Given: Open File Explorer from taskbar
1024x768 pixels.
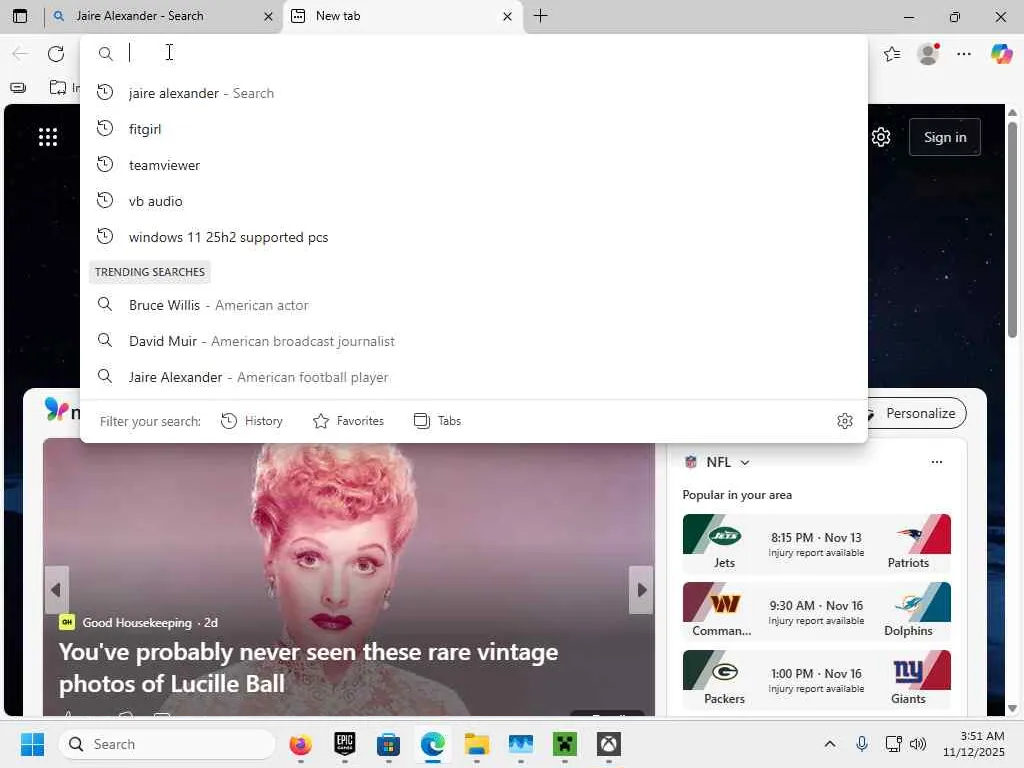Looking at the screenshot, I should click(477, 744).
